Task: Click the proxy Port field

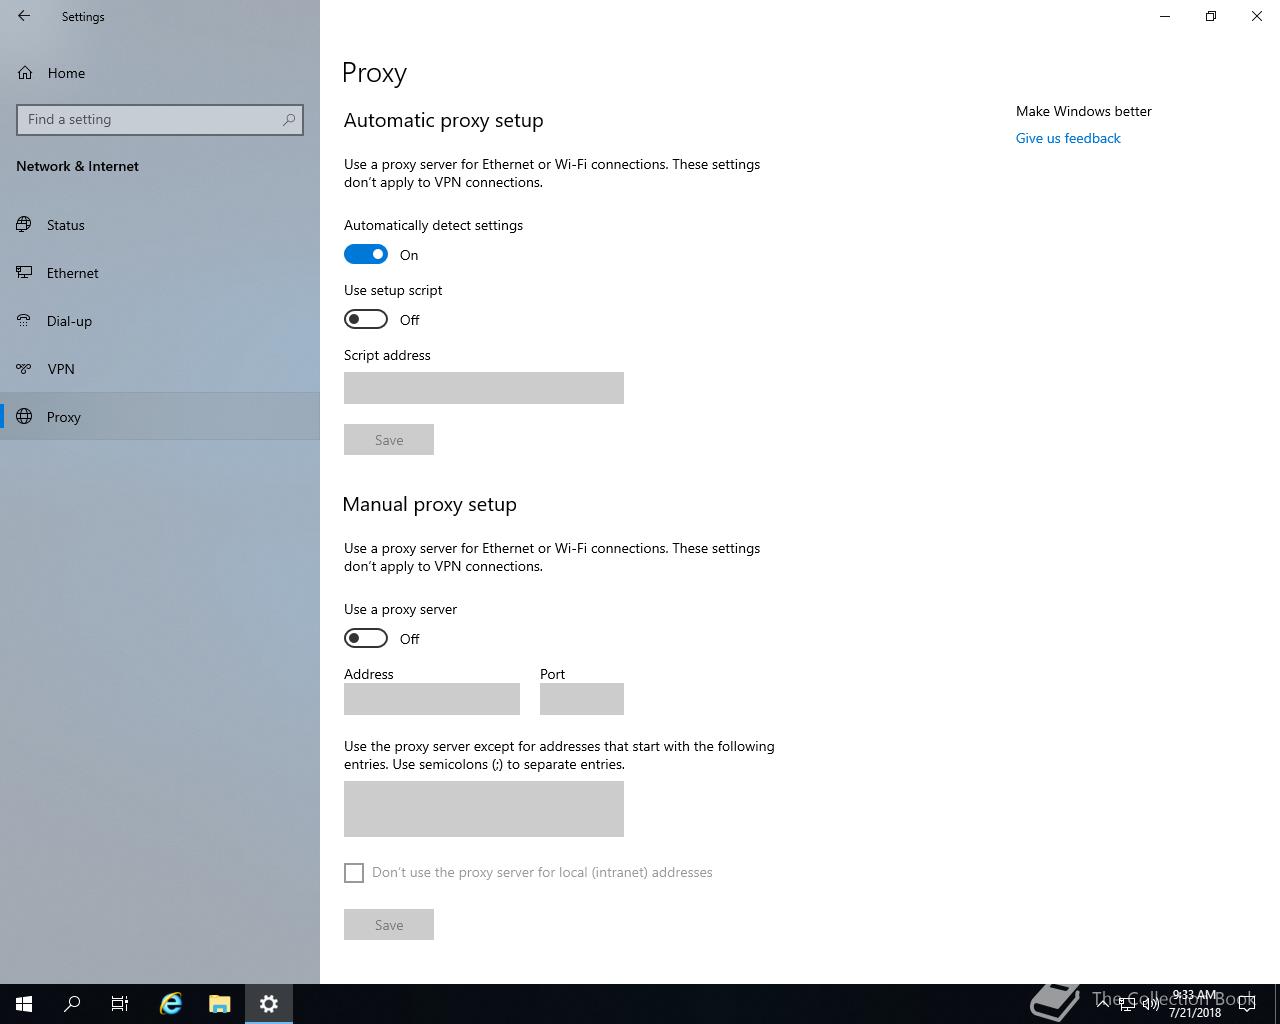Action: 582,699
